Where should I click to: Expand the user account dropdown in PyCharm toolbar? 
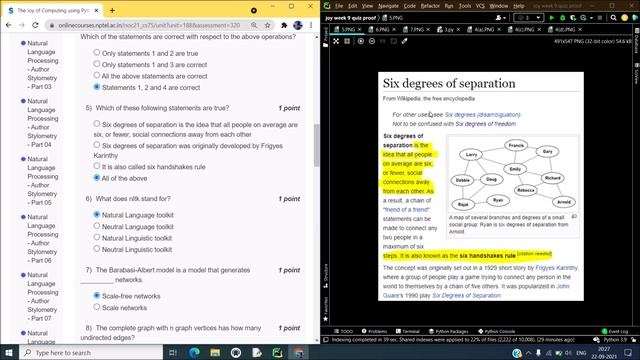(500, 18)
